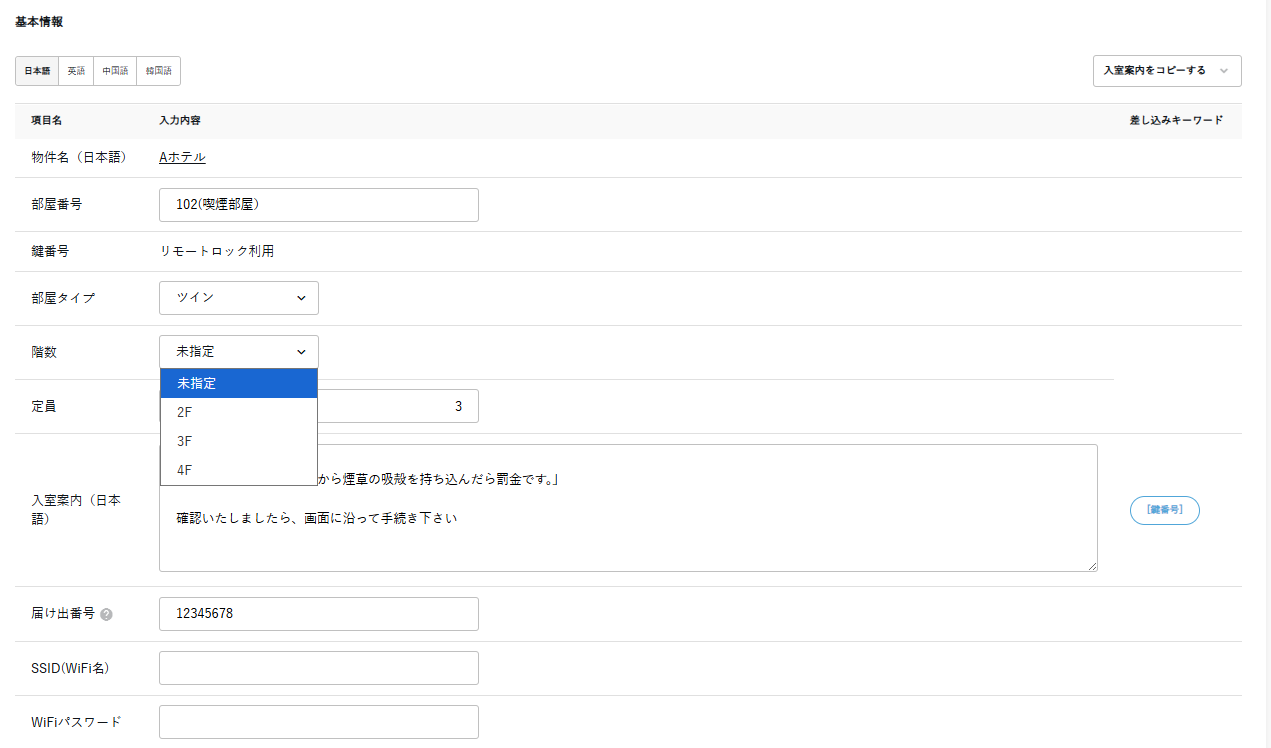
Task: Expand the 部屋タイプ ツイン dropdown
Action: [x=238, y=298]
